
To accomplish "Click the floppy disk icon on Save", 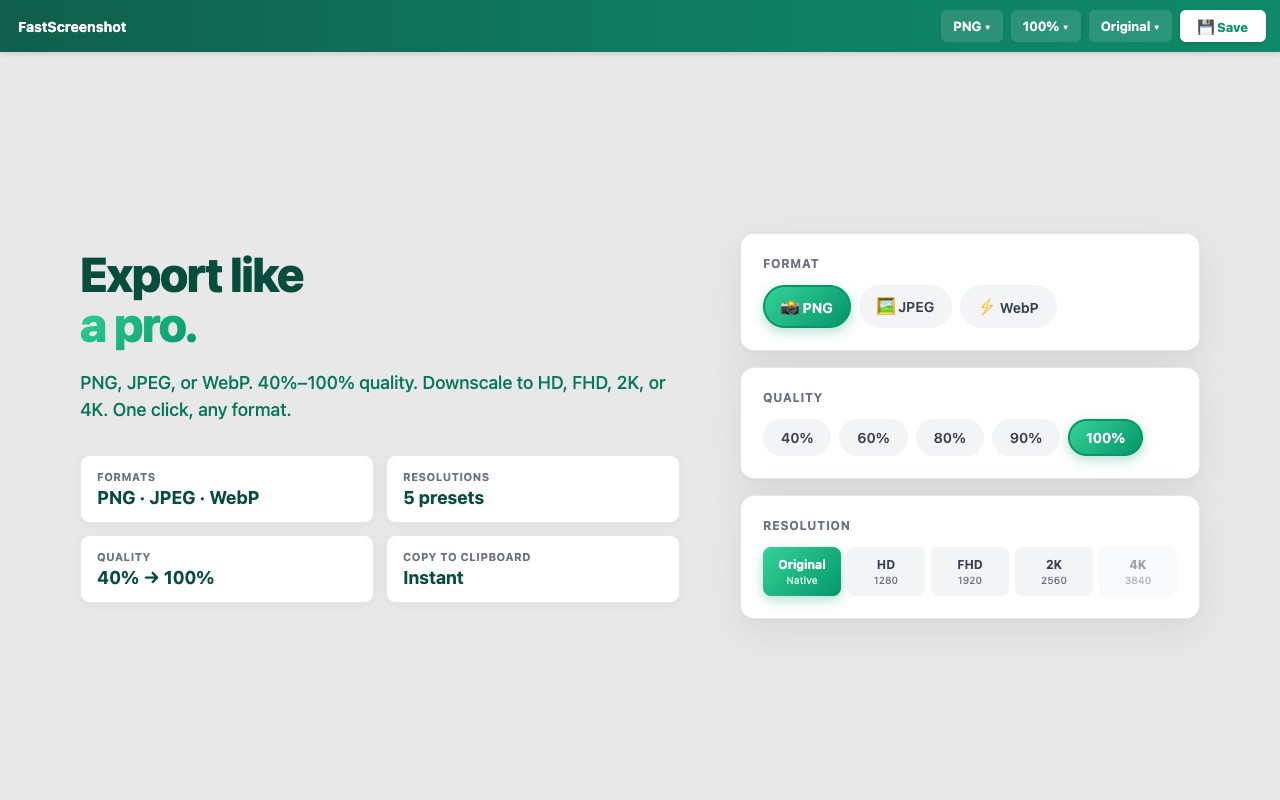I will pyautogui.click(x=1205, y=27).
